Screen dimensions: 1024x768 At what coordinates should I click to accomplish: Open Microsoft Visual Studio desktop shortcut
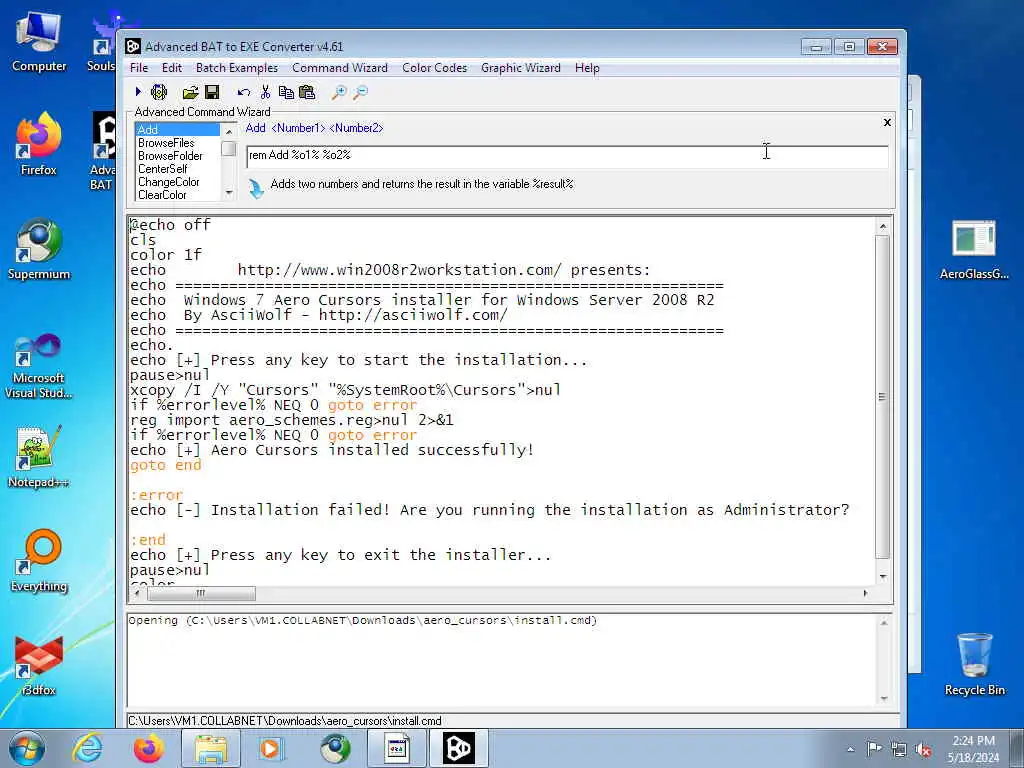click(x=39, y=366)
